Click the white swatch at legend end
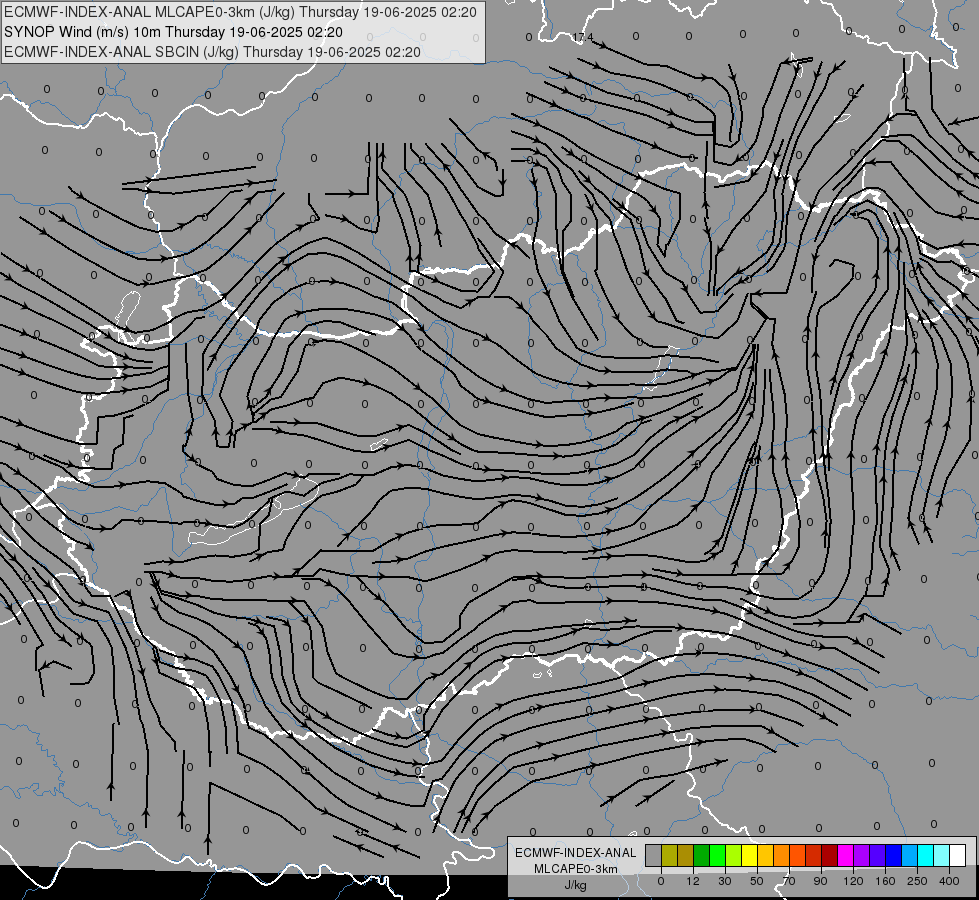Image resolution: width=979 pixels, height=900 pixels. click(x=957, y=855)
